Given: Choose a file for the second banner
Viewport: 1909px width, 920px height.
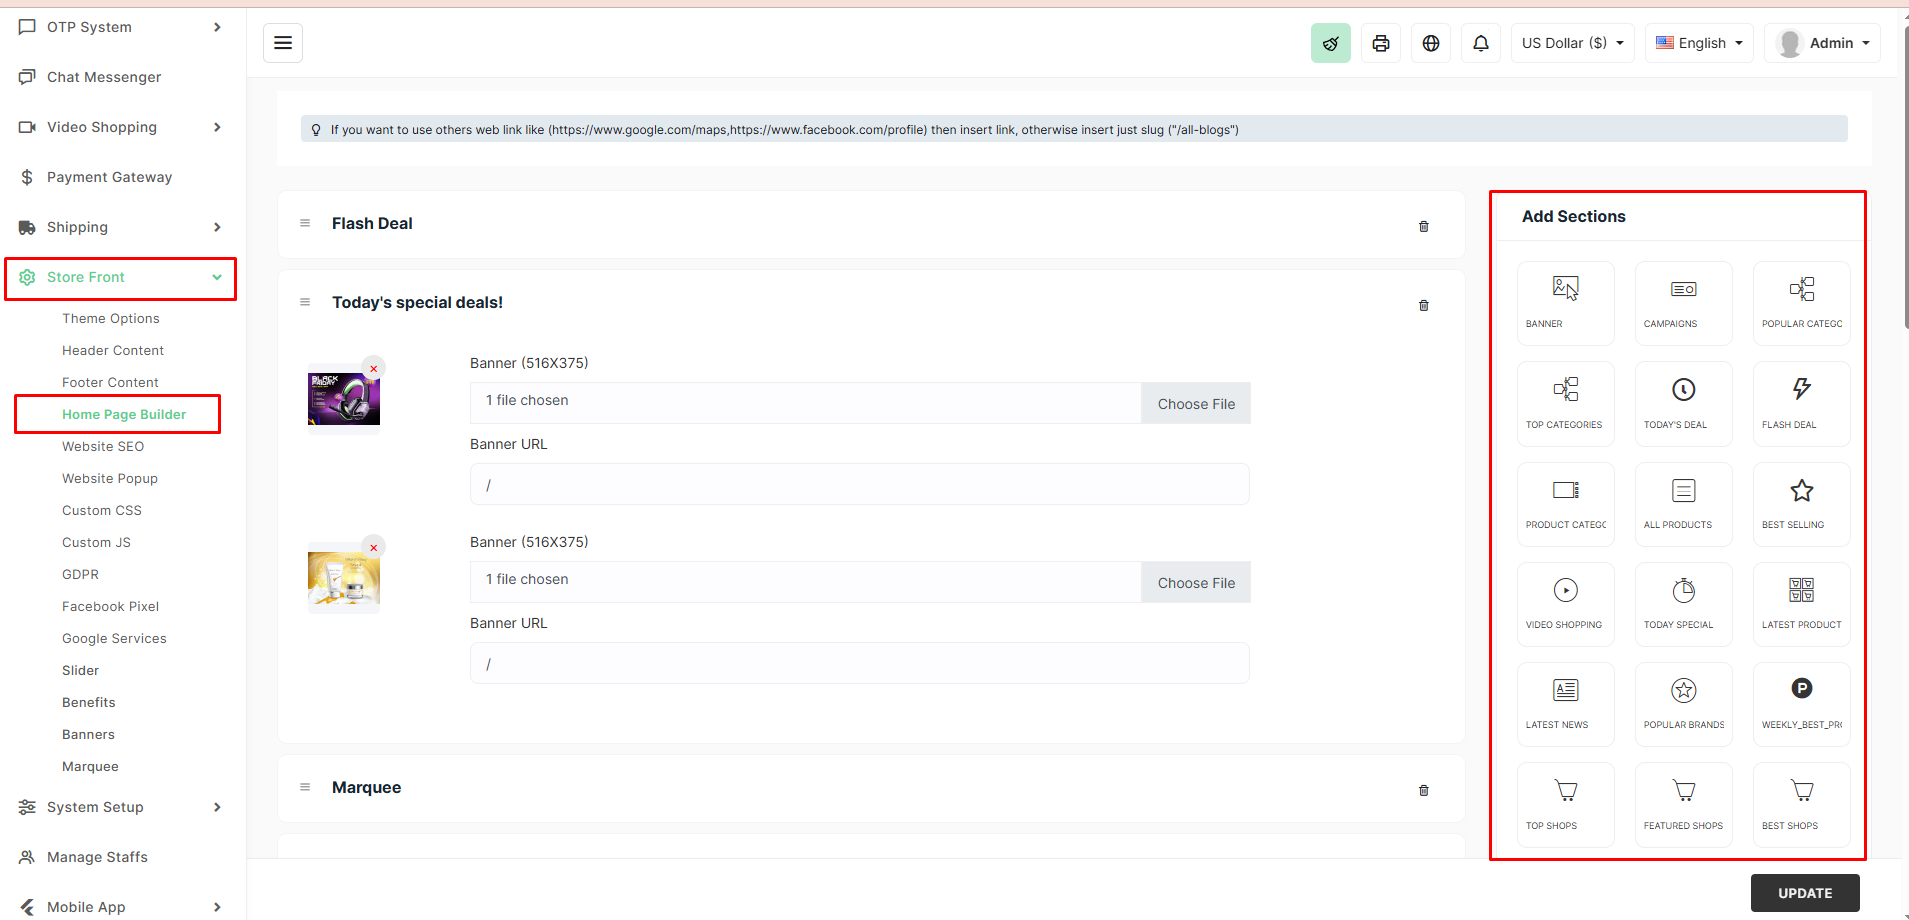Looking at the screenshot, I should [x=1196, y=582].
